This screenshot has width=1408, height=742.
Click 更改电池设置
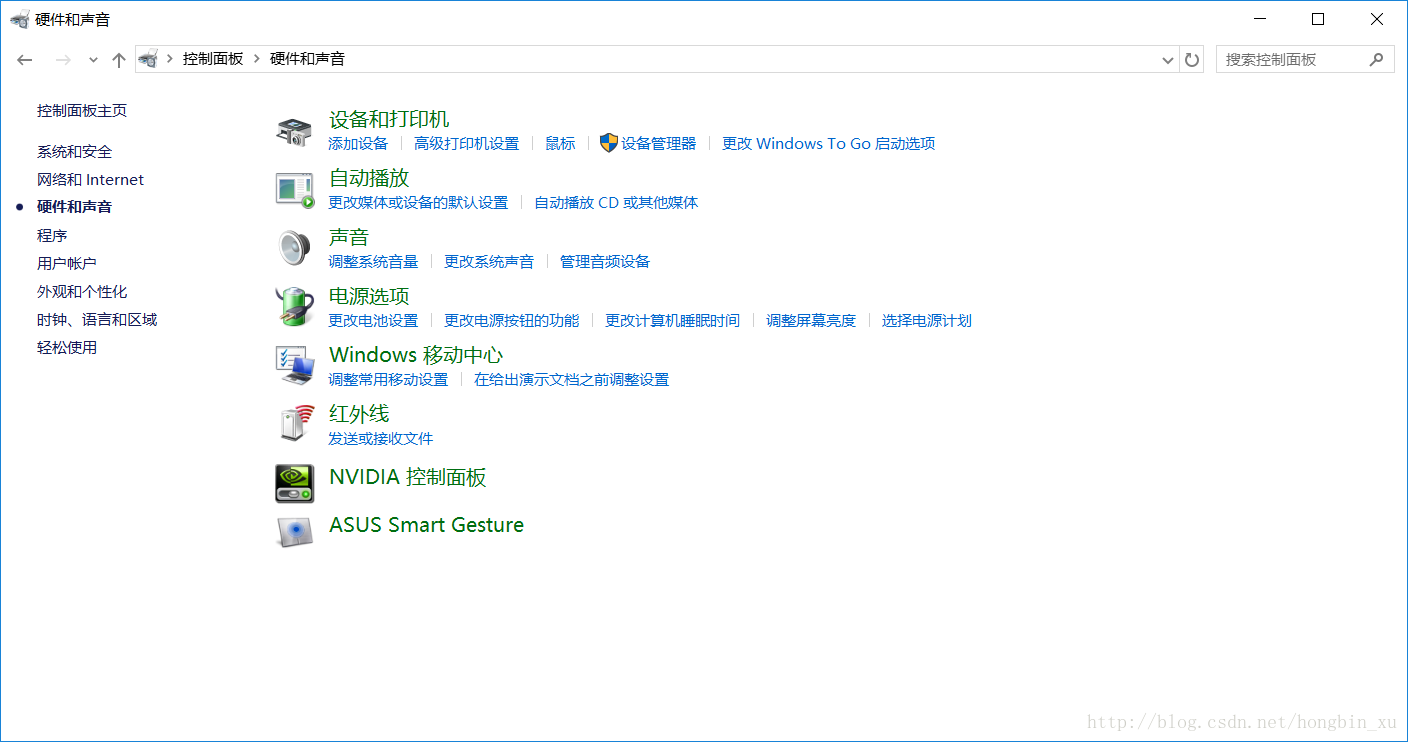tap(373, 321)
